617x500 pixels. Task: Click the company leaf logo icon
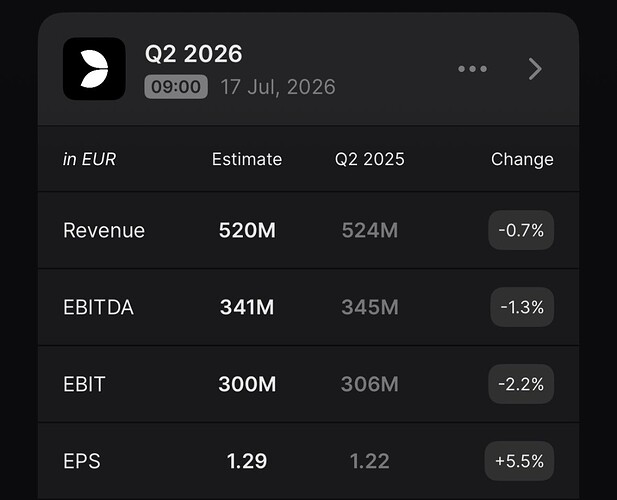coord(94,69)
